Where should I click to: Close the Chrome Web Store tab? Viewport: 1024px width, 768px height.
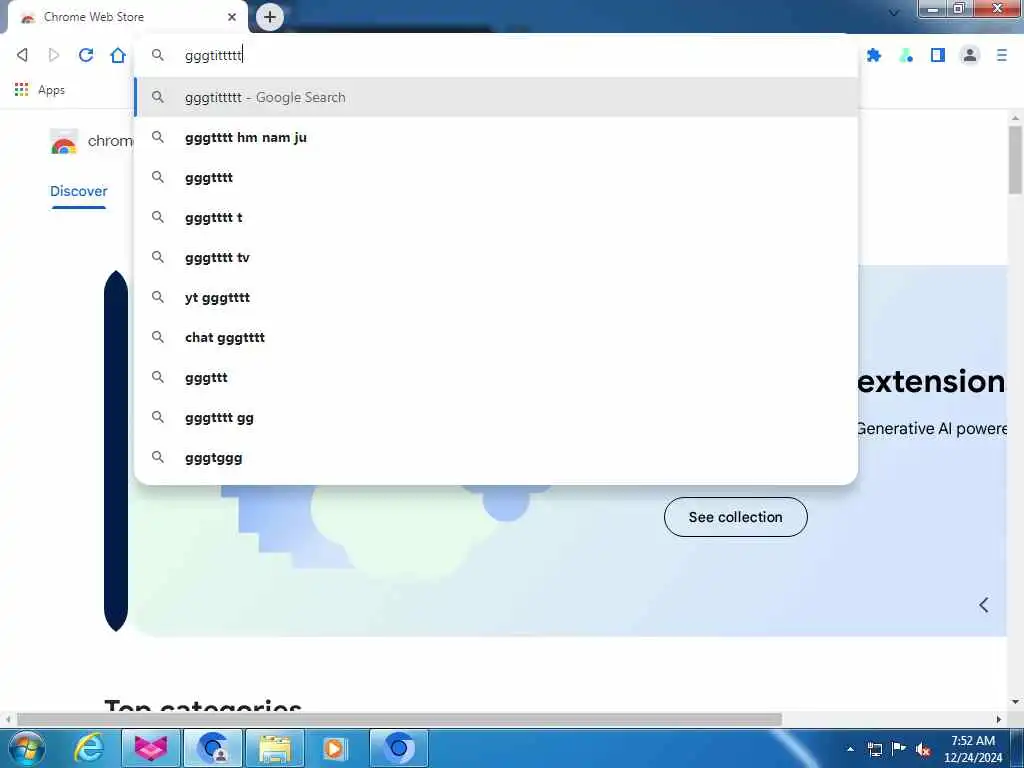pos(232,17)
